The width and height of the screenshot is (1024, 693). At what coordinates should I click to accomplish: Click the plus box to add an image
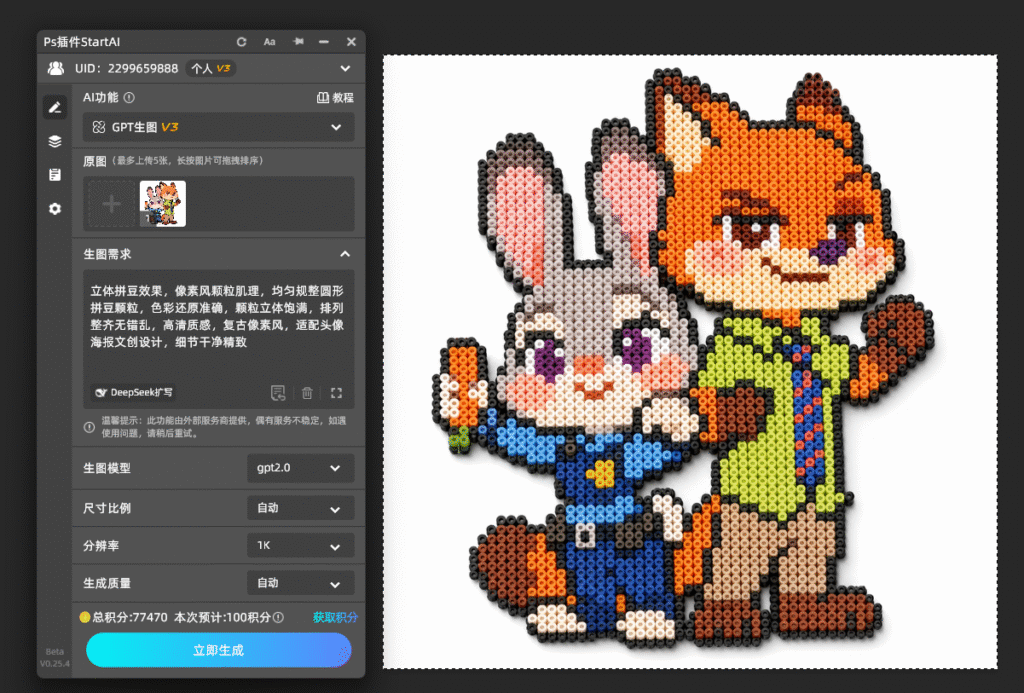(x=112, y=204)
